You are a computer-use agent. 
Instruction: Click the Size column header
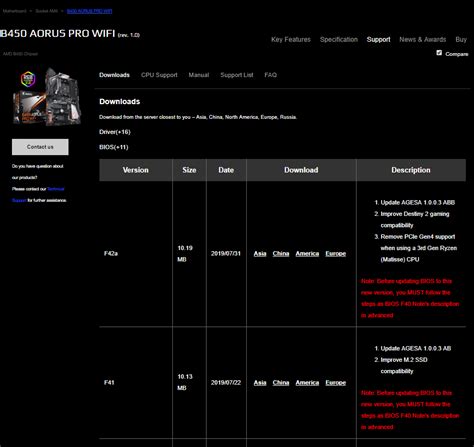point(189,170)
